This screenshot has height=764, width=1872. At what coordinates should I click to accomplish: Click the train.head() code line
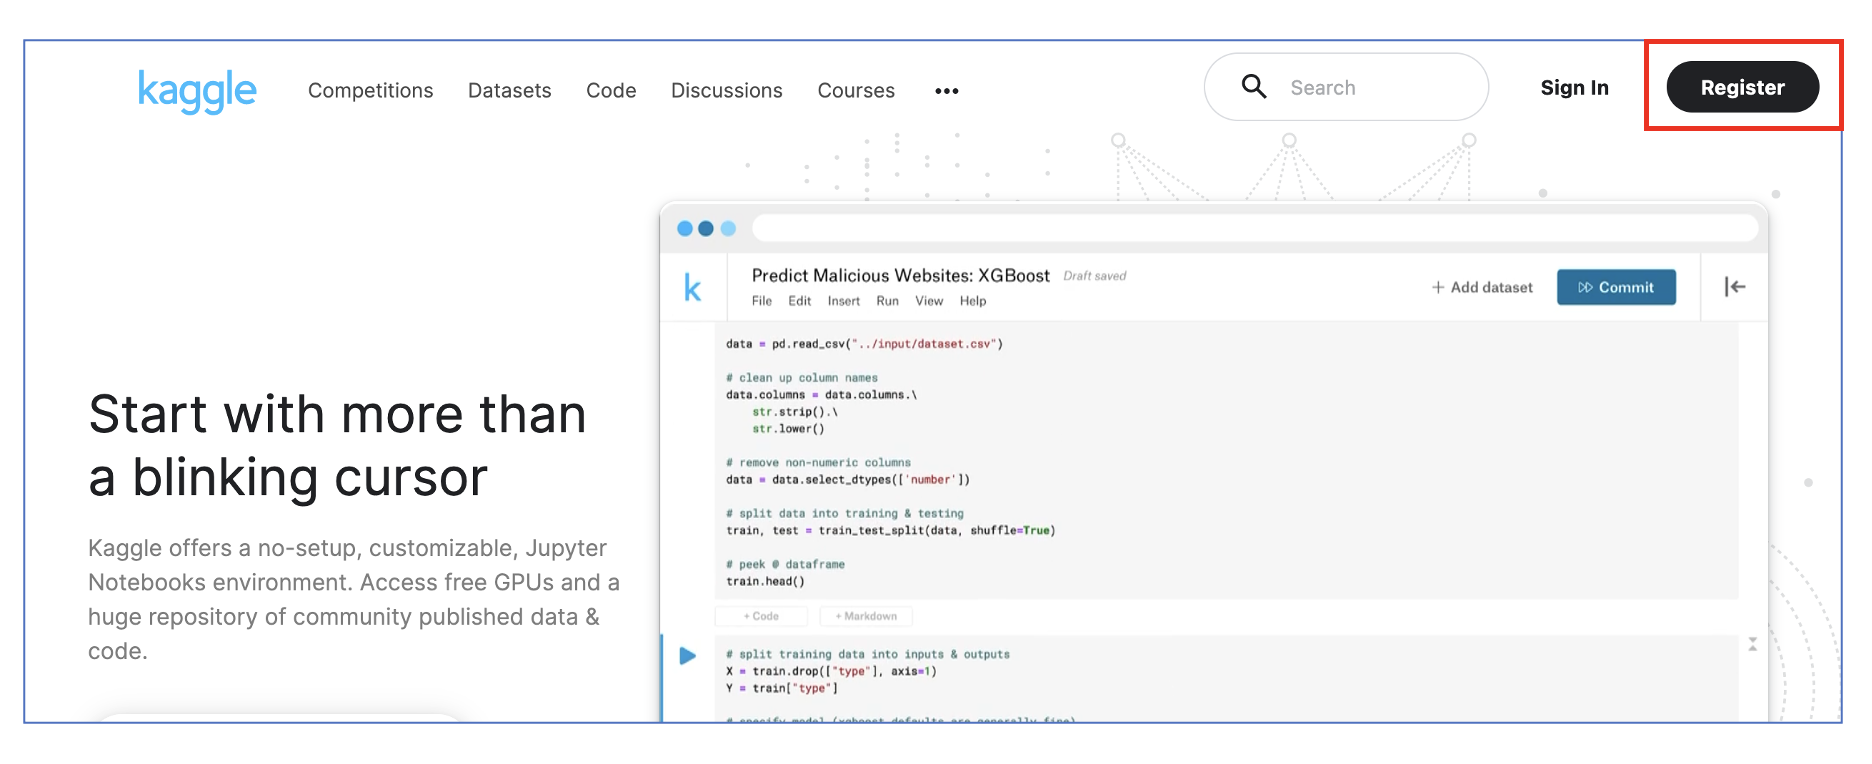click(x=765, y=581)
